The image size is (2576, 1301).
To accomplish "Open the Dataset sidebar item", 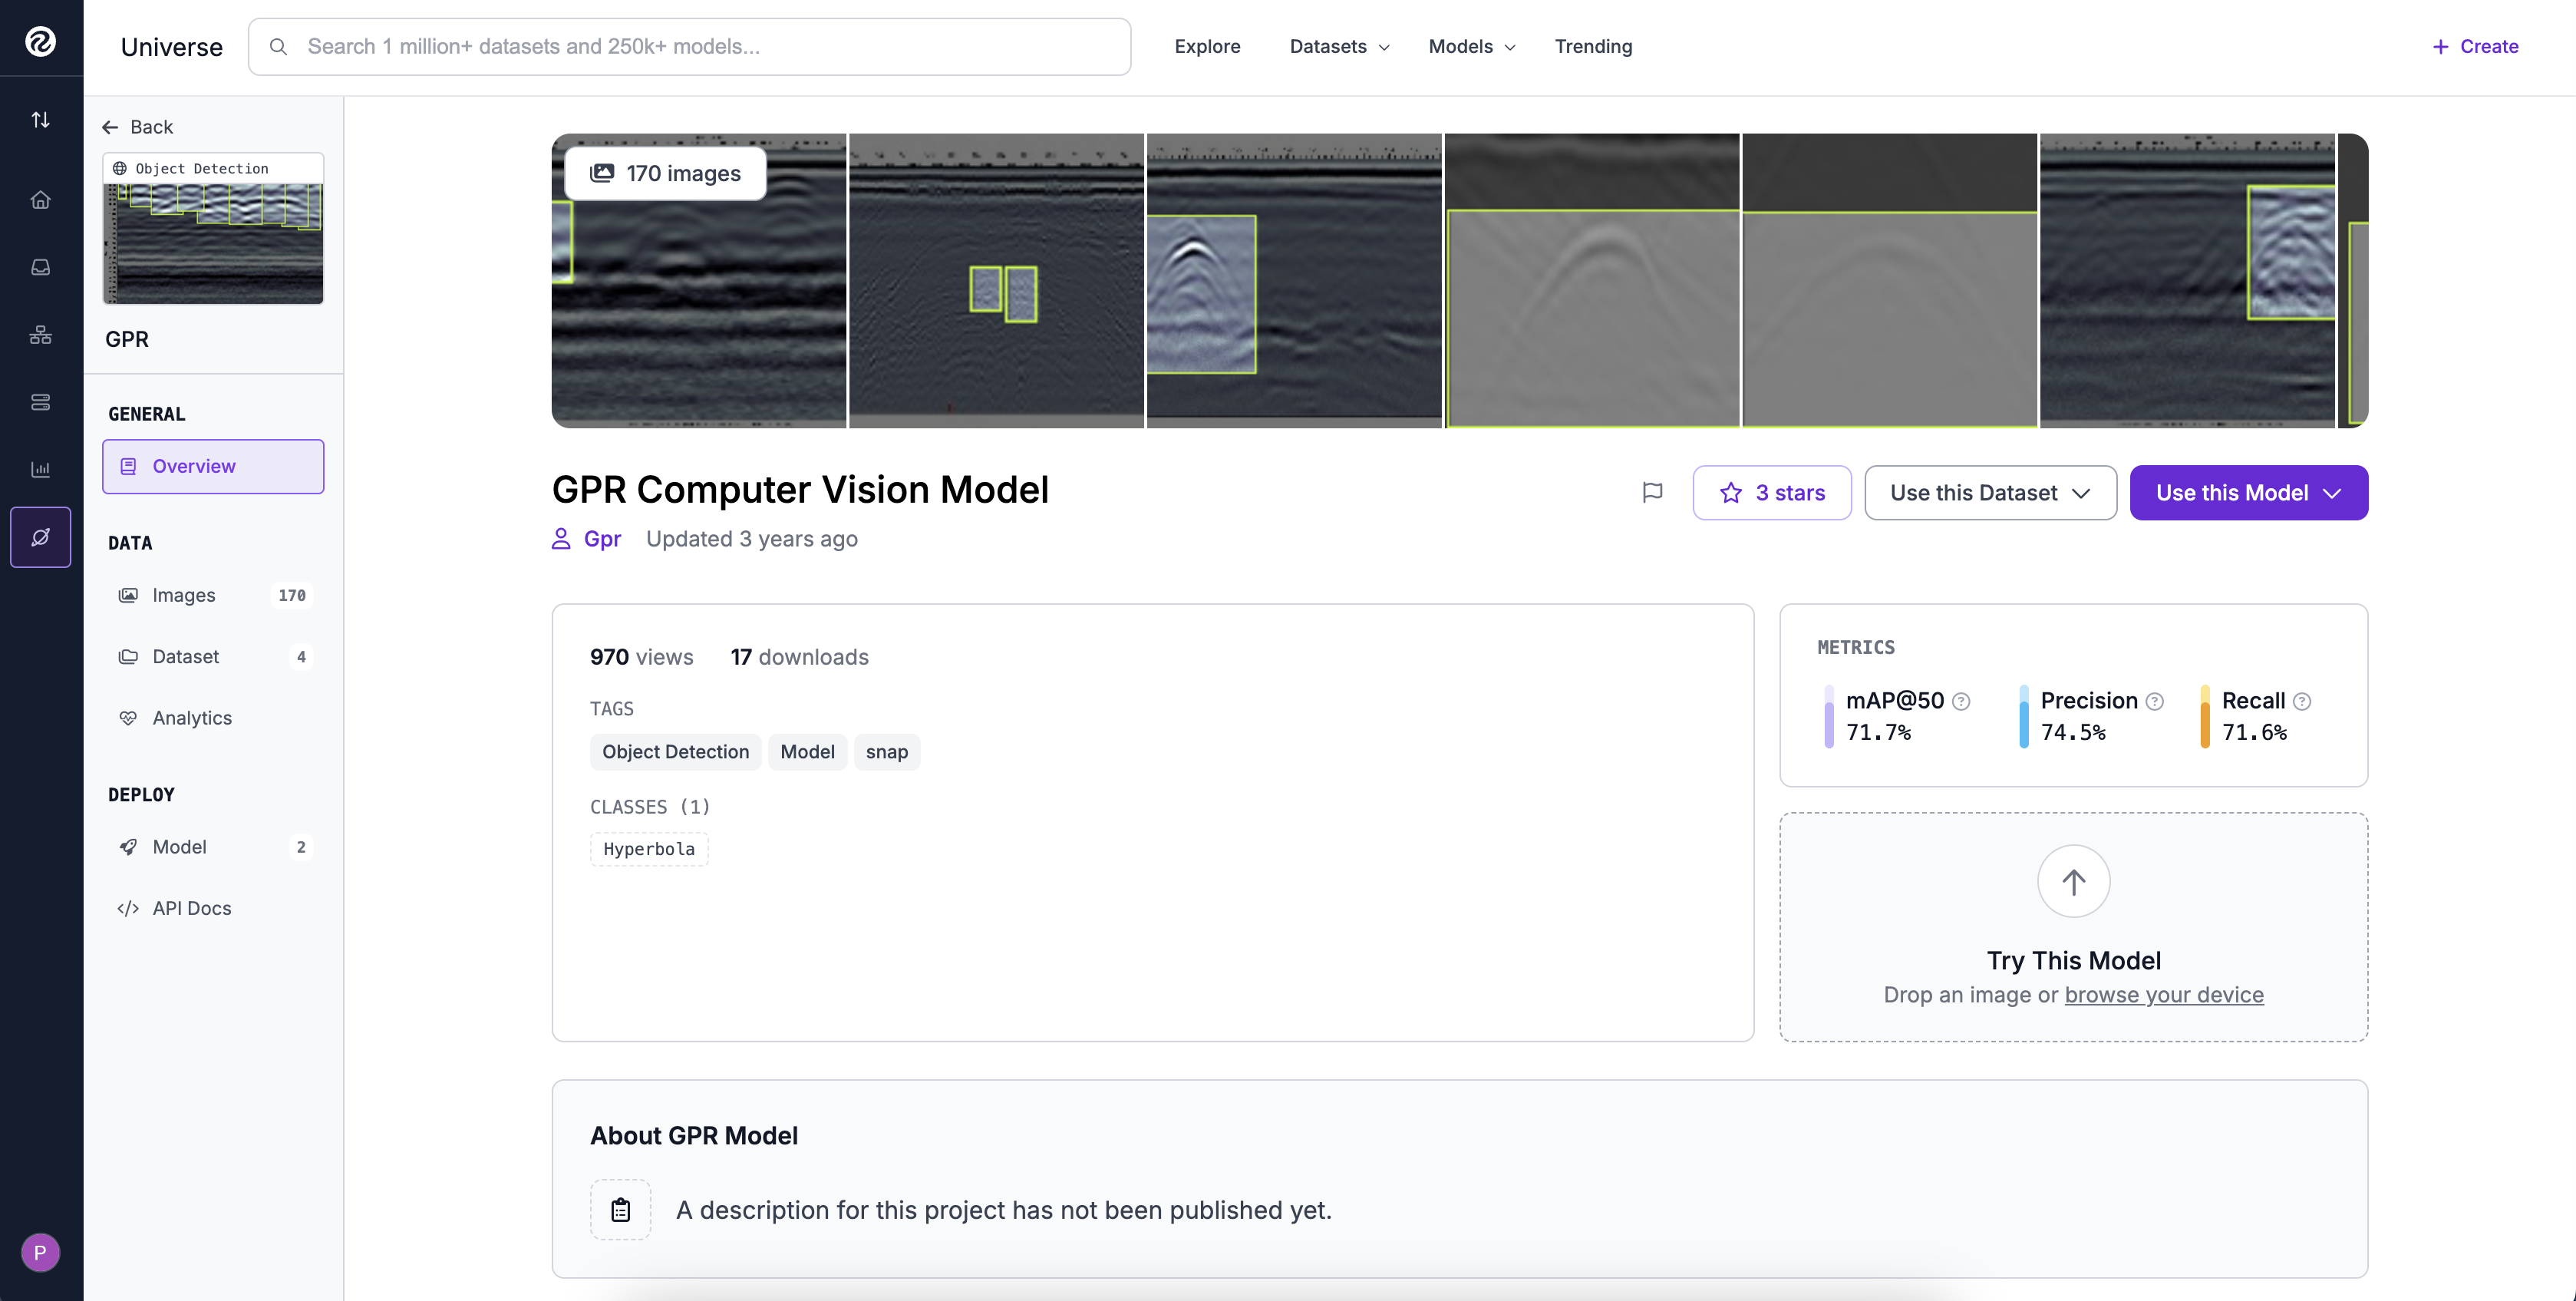I will click(x=213, y=657).
